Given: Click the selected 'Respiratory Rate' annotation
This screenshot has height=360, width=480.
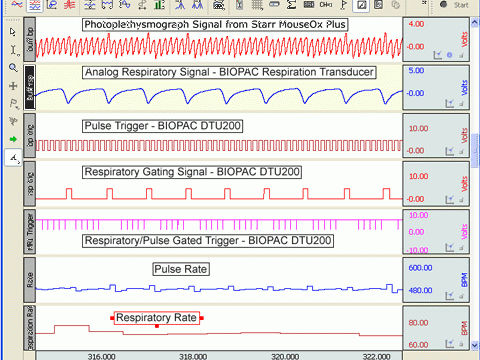Looking at the screenshot, I should tap(157, 318).
